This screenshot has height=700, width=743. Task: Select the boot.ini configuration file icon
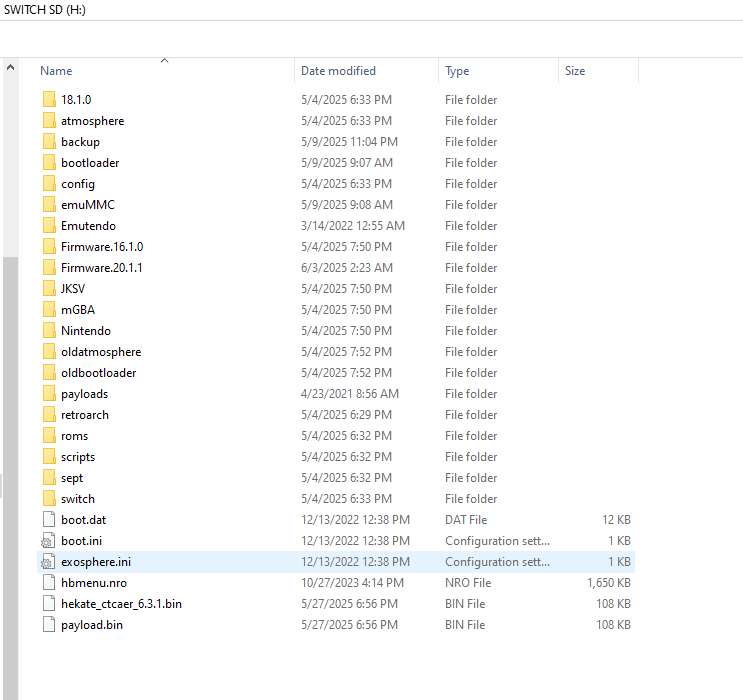point(48,540)
